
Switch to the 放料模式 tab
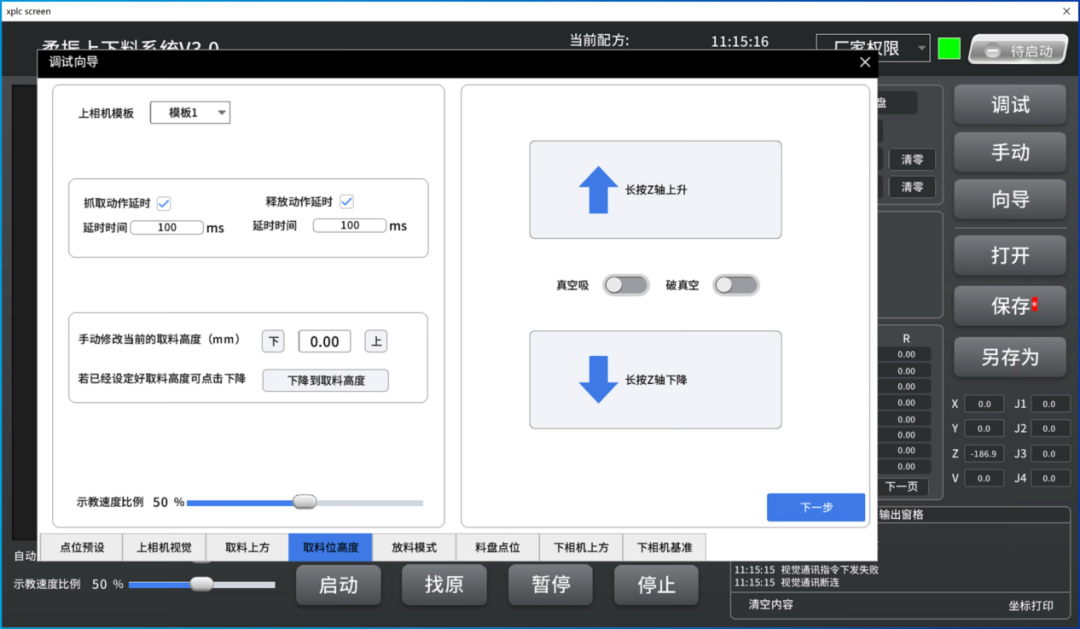[x=414, y=548]
